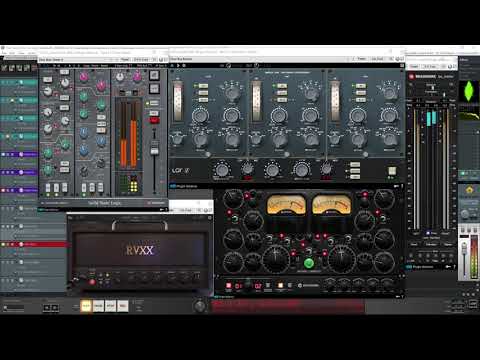
Task: Click the upper square icon button in the SSL strip's top-right
Action: pos(154,75)
